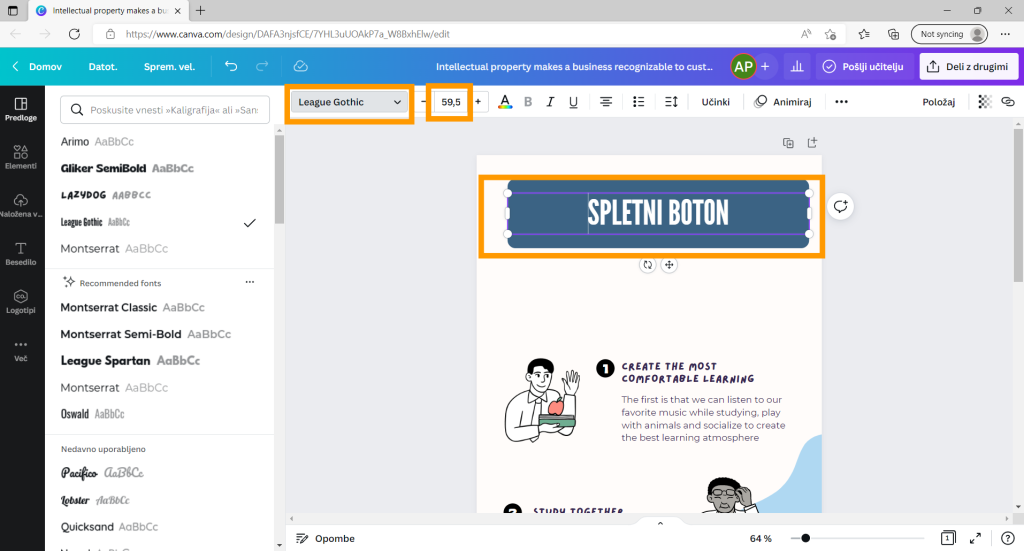Add a comment to selected element
This screenshot has height=551, width=1024.
point(840,207)
